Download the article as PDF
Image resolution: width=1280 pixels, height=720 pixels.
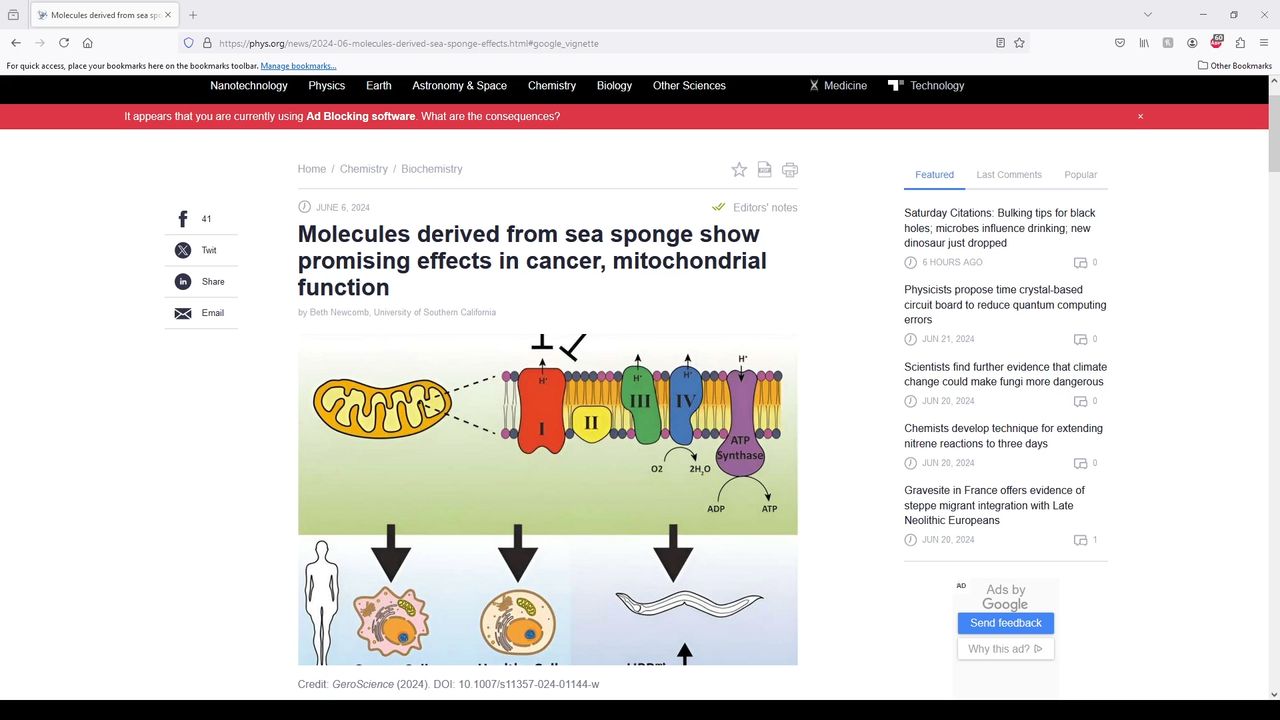[764, 170]
